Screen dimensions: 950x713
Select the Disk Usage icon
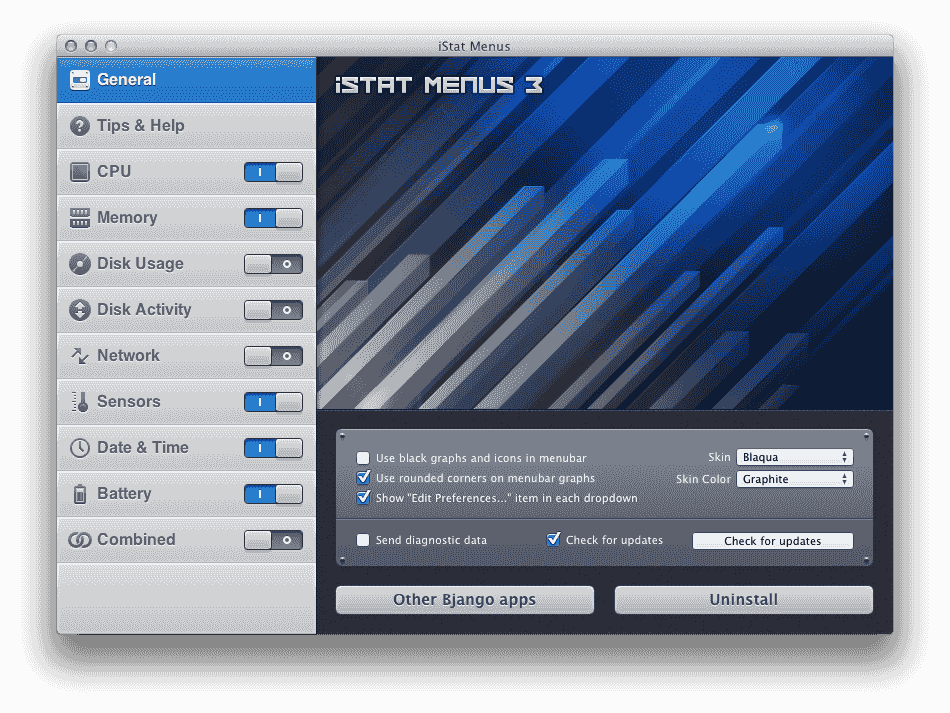(78, 263)
